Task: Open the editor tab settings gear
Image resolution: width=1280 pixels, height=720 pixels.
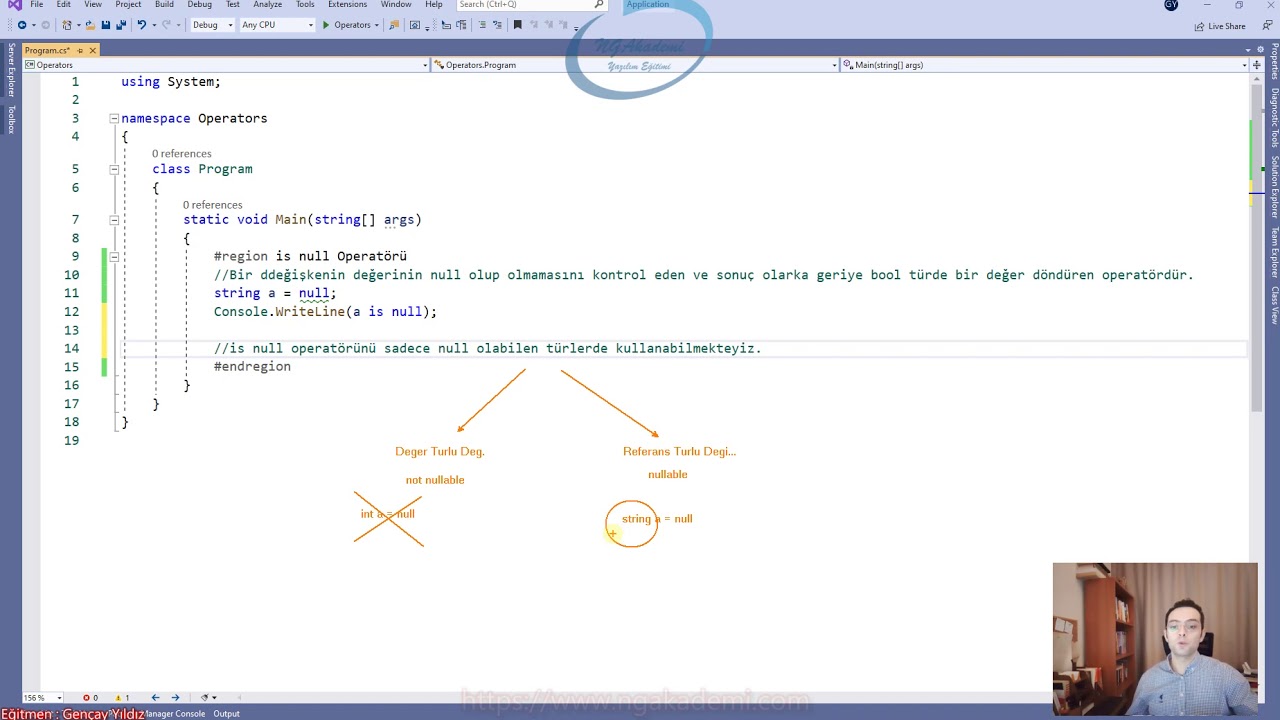Action: point(1261,50)
